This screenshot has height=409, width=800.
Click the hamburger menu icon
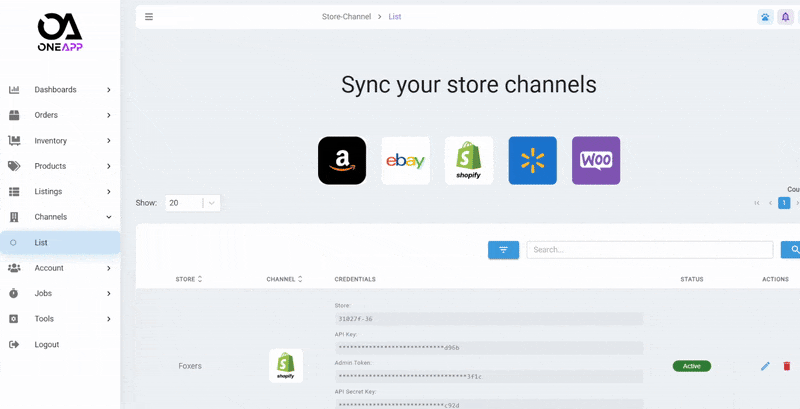tap(149, 17)
